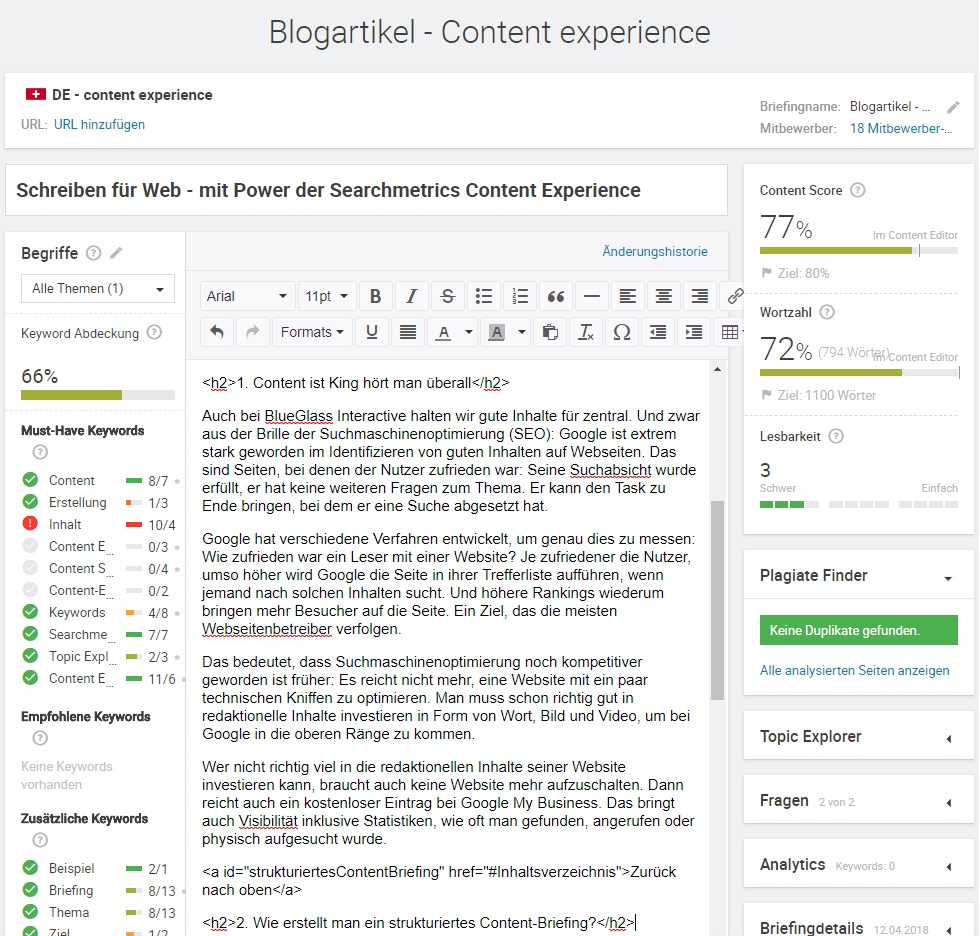Click the URL hinzufügen link
This screenshot has width=980, height=936.
[99, 125]
